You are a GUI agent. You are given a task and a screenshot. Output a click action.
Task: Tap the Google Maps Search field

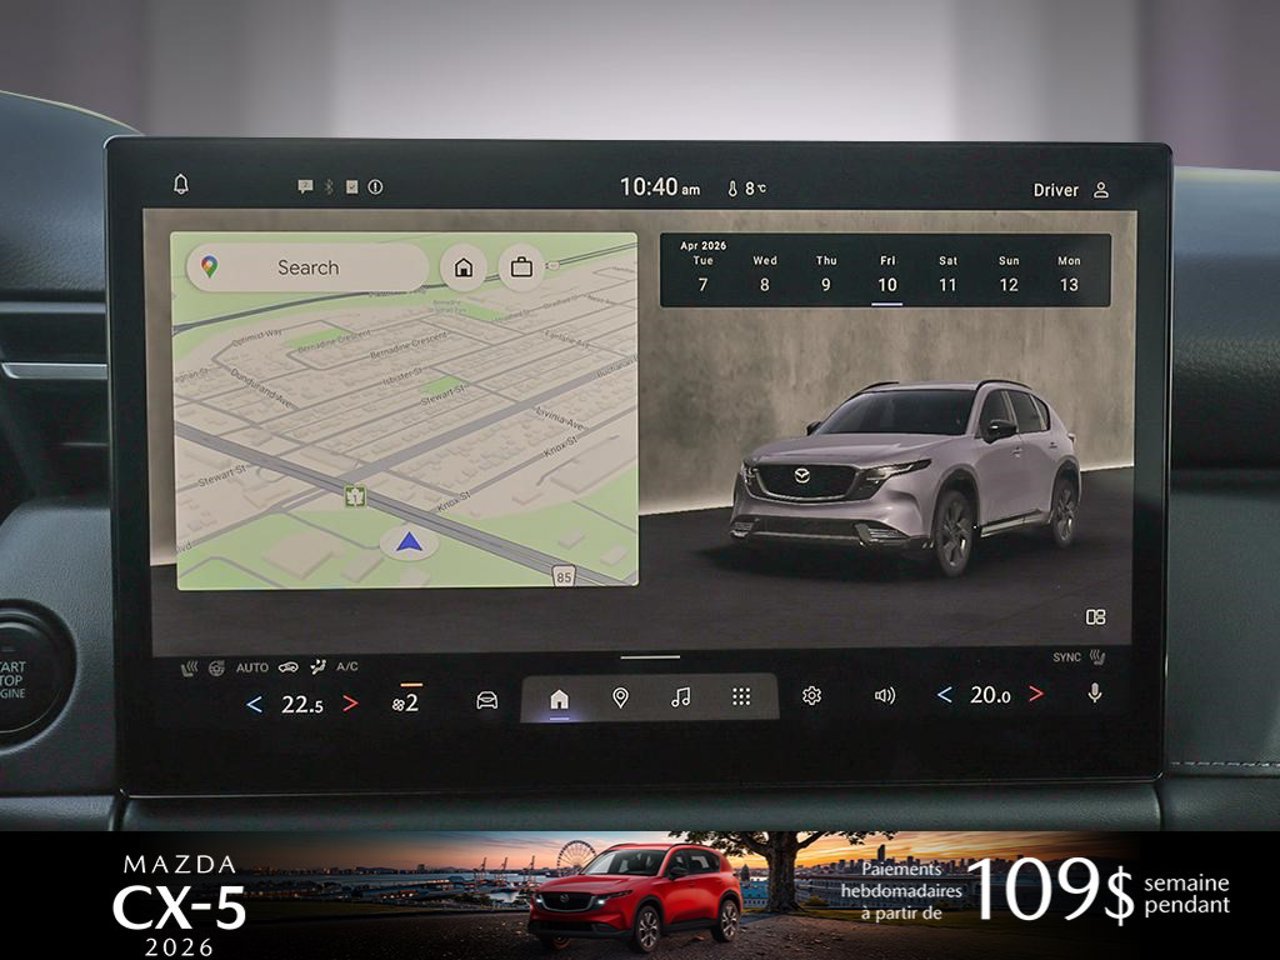click(308, 268)
